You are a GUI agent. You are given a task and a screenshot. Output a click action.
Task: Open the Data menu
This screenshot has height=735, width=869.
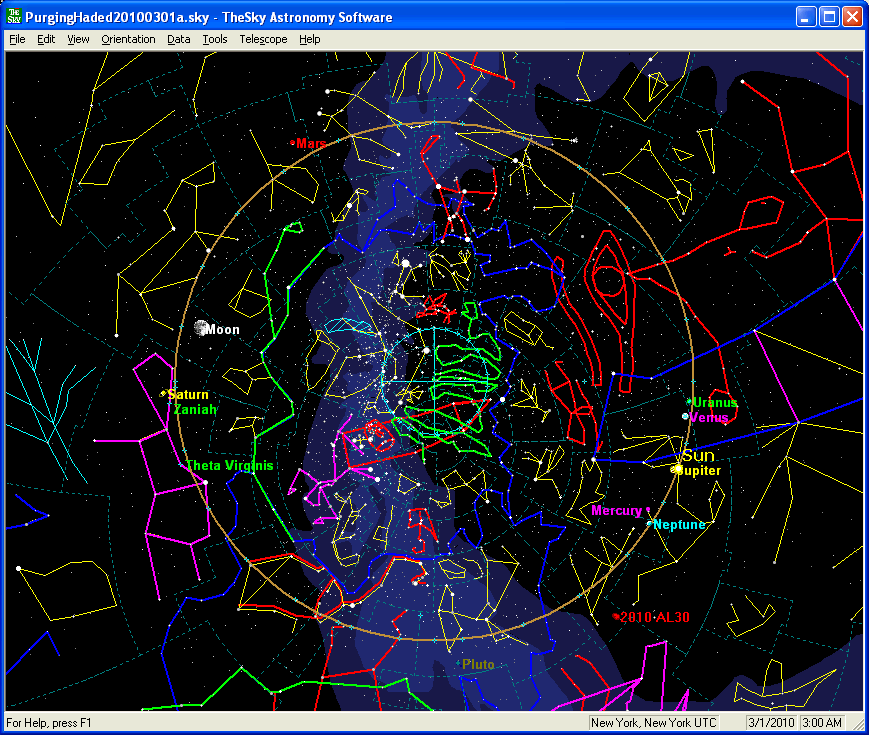tap(179, 39)
